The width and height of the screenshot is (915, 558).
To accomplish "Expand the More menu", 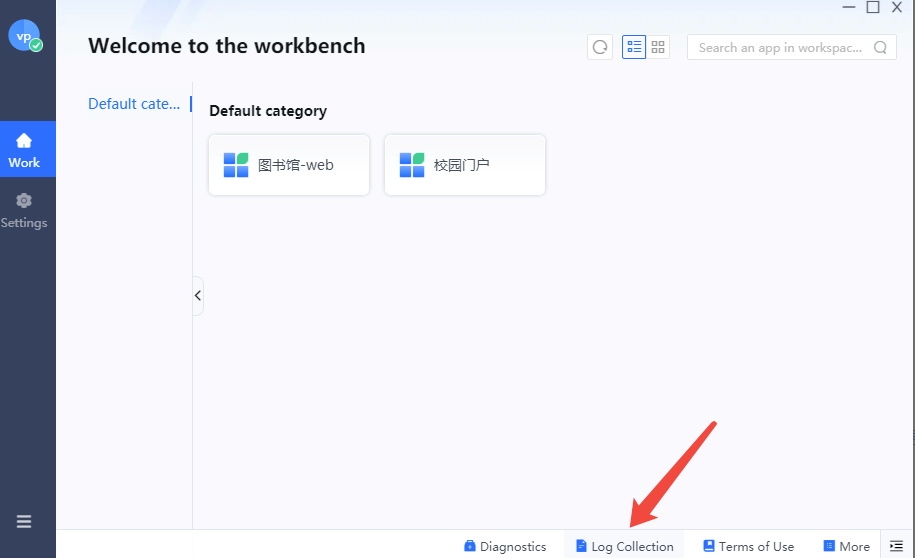I will click(846, 546).
